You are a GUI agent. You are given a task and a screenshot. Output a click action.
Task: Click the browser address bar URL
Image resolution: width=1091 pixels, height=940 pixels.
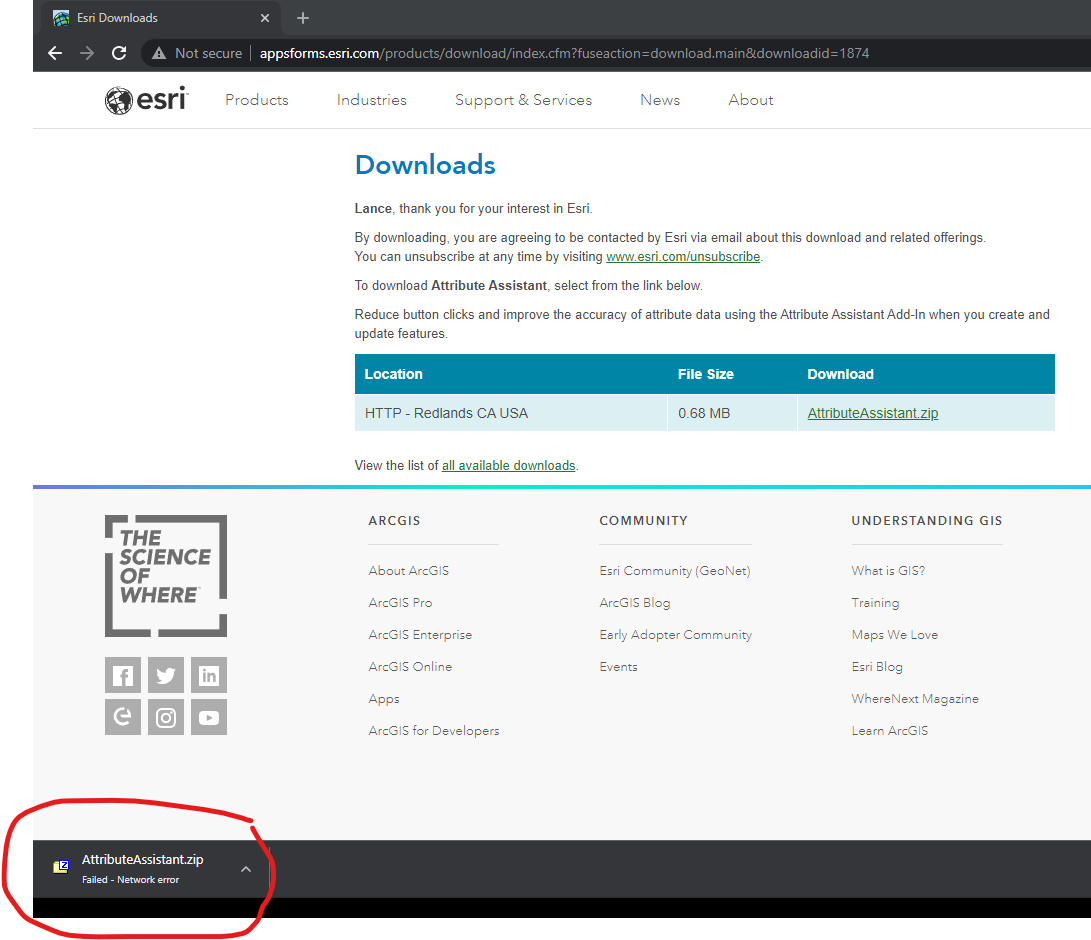pyautogui.click(x=564, y=54)
